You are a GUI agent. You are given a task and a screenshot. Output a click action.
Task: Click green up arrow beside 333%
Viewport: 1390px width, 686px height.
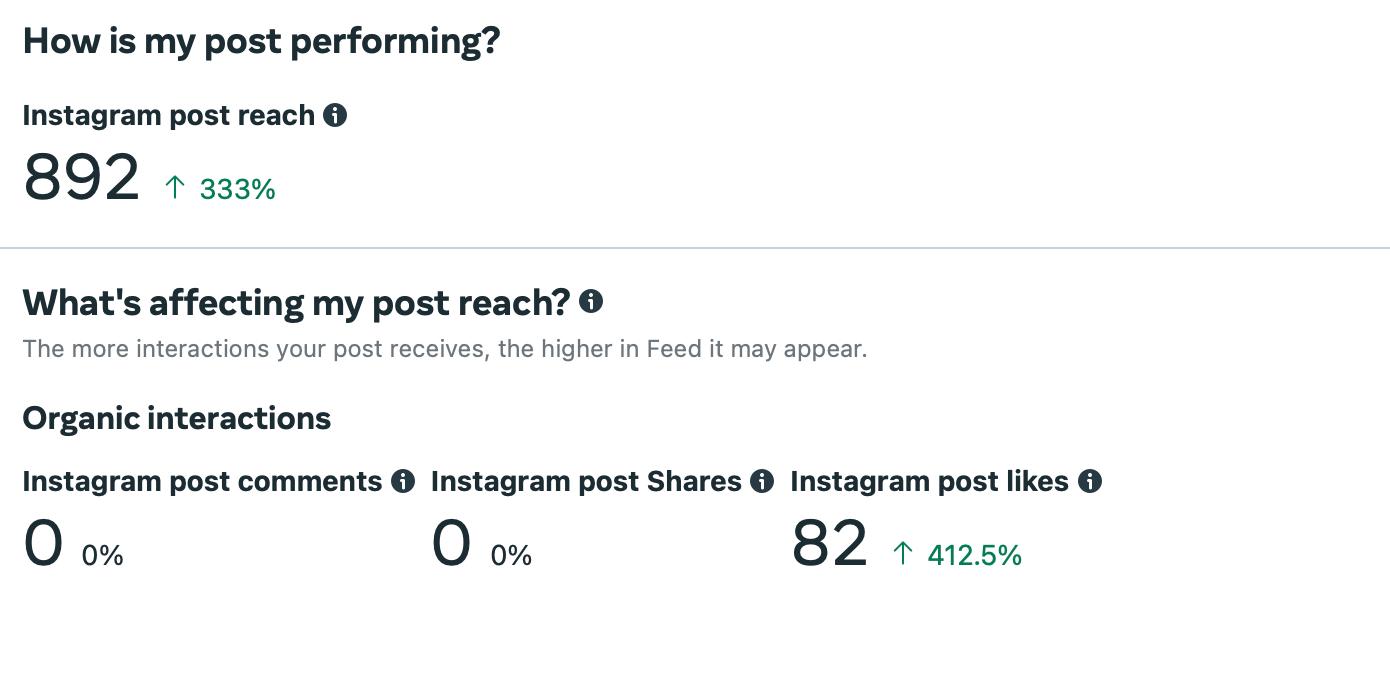175,187
